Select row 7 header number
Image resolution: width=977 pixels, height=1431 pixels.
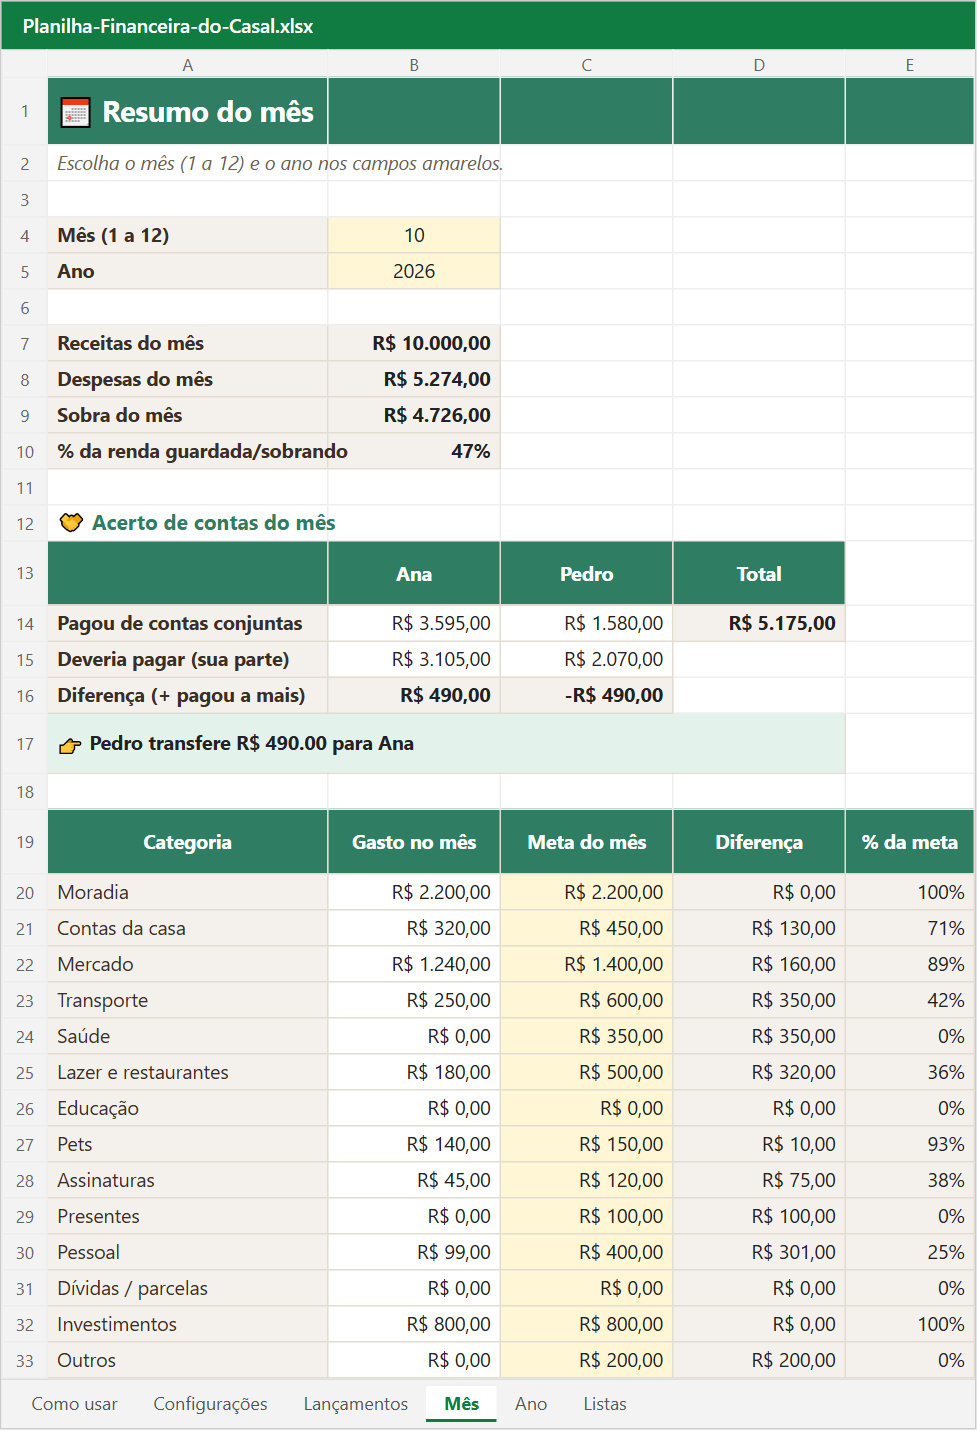click(25, 344)
